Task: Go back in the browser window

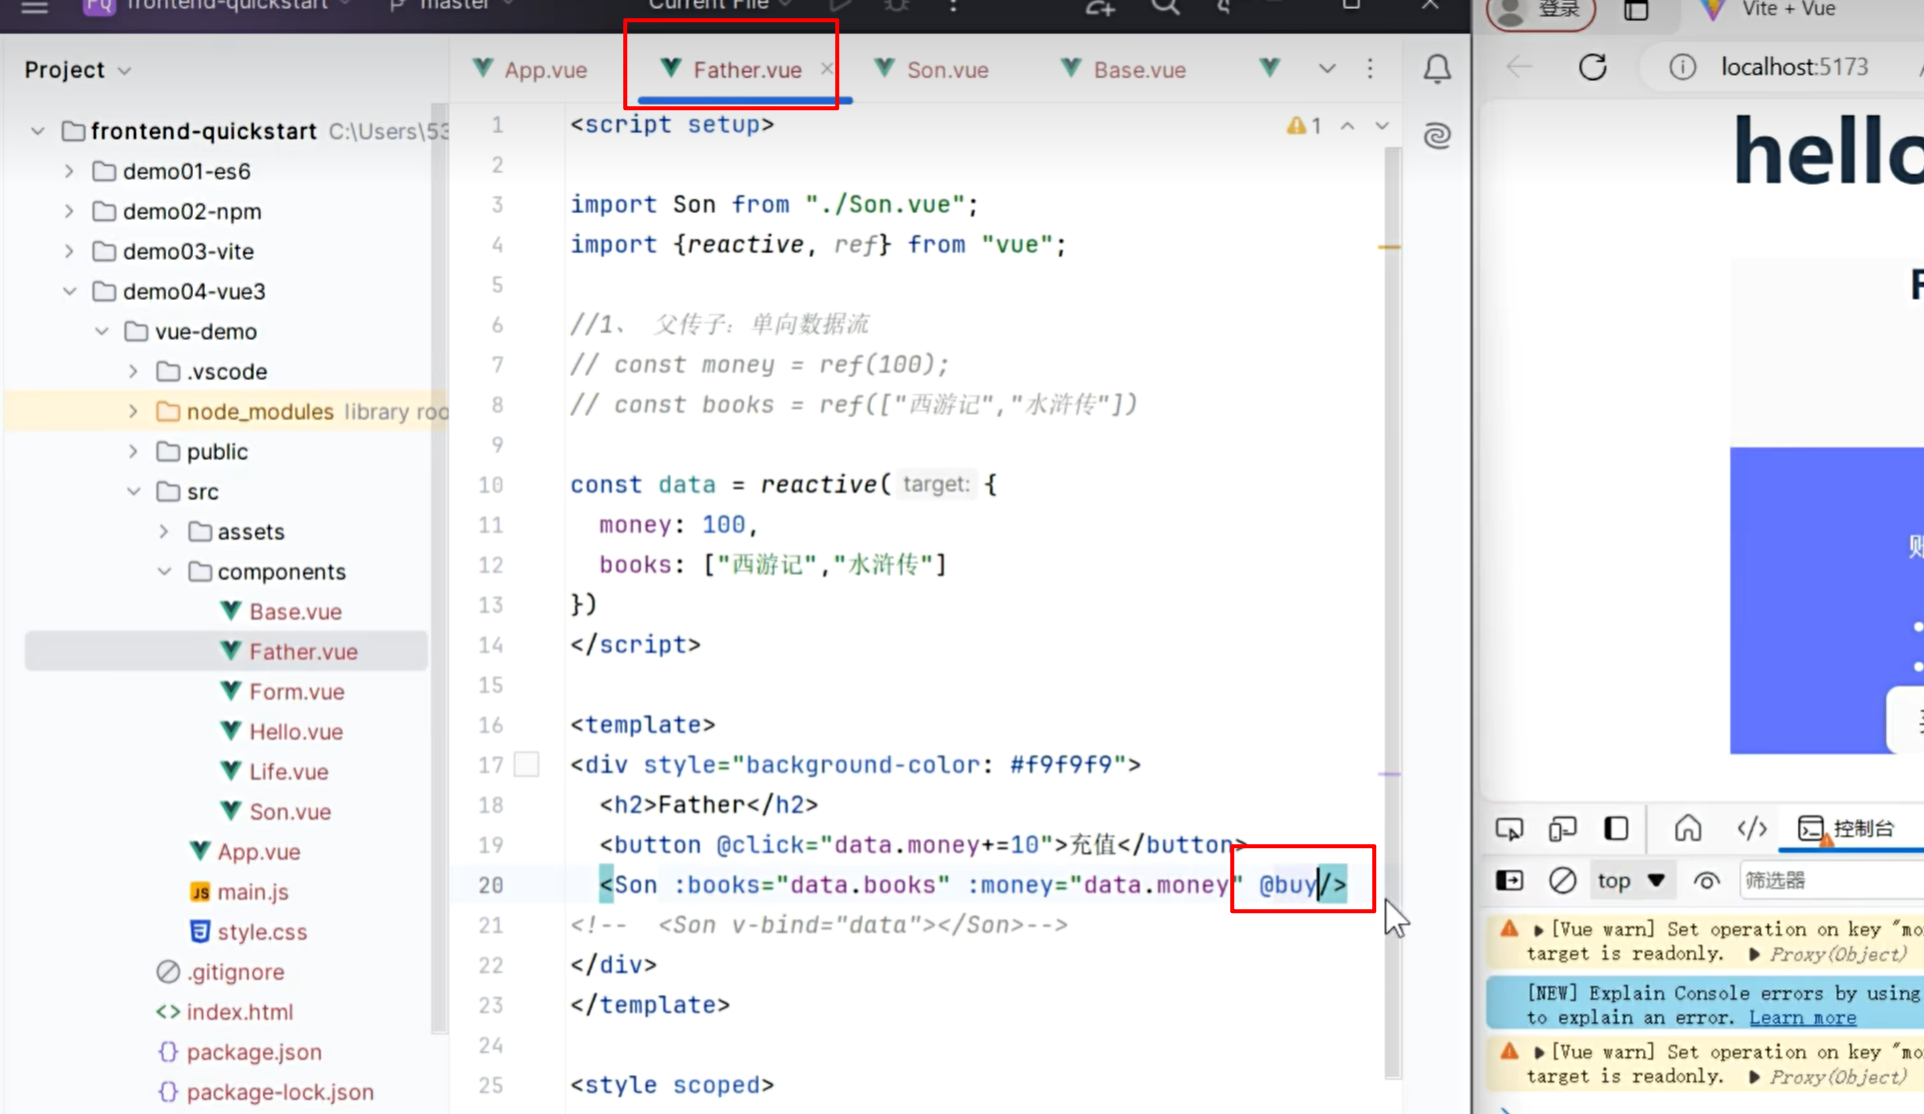Action: [x=1519, y=67]
